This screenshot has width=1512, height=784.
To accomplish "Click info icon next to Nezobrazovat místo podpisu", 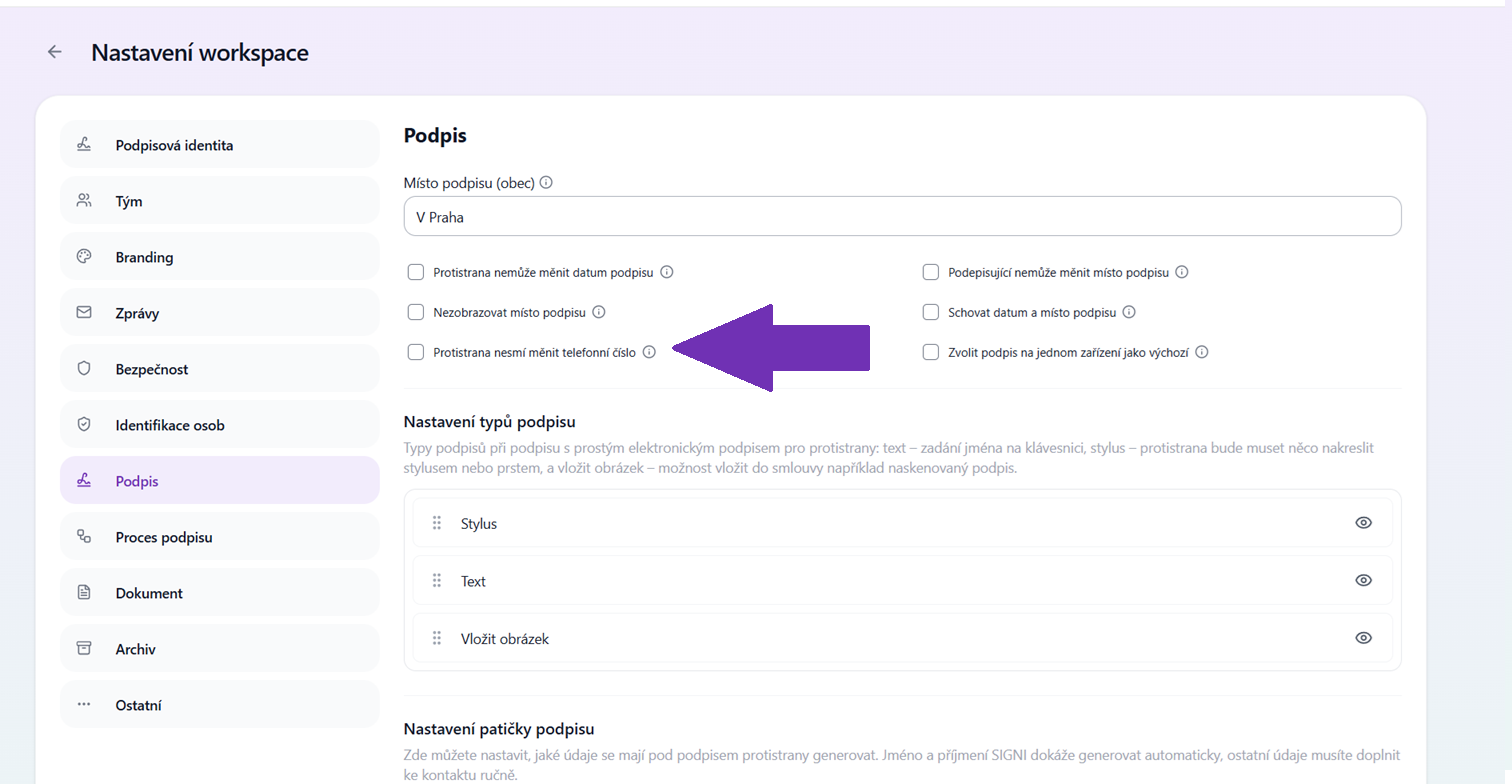I will [x=599, y=312].
